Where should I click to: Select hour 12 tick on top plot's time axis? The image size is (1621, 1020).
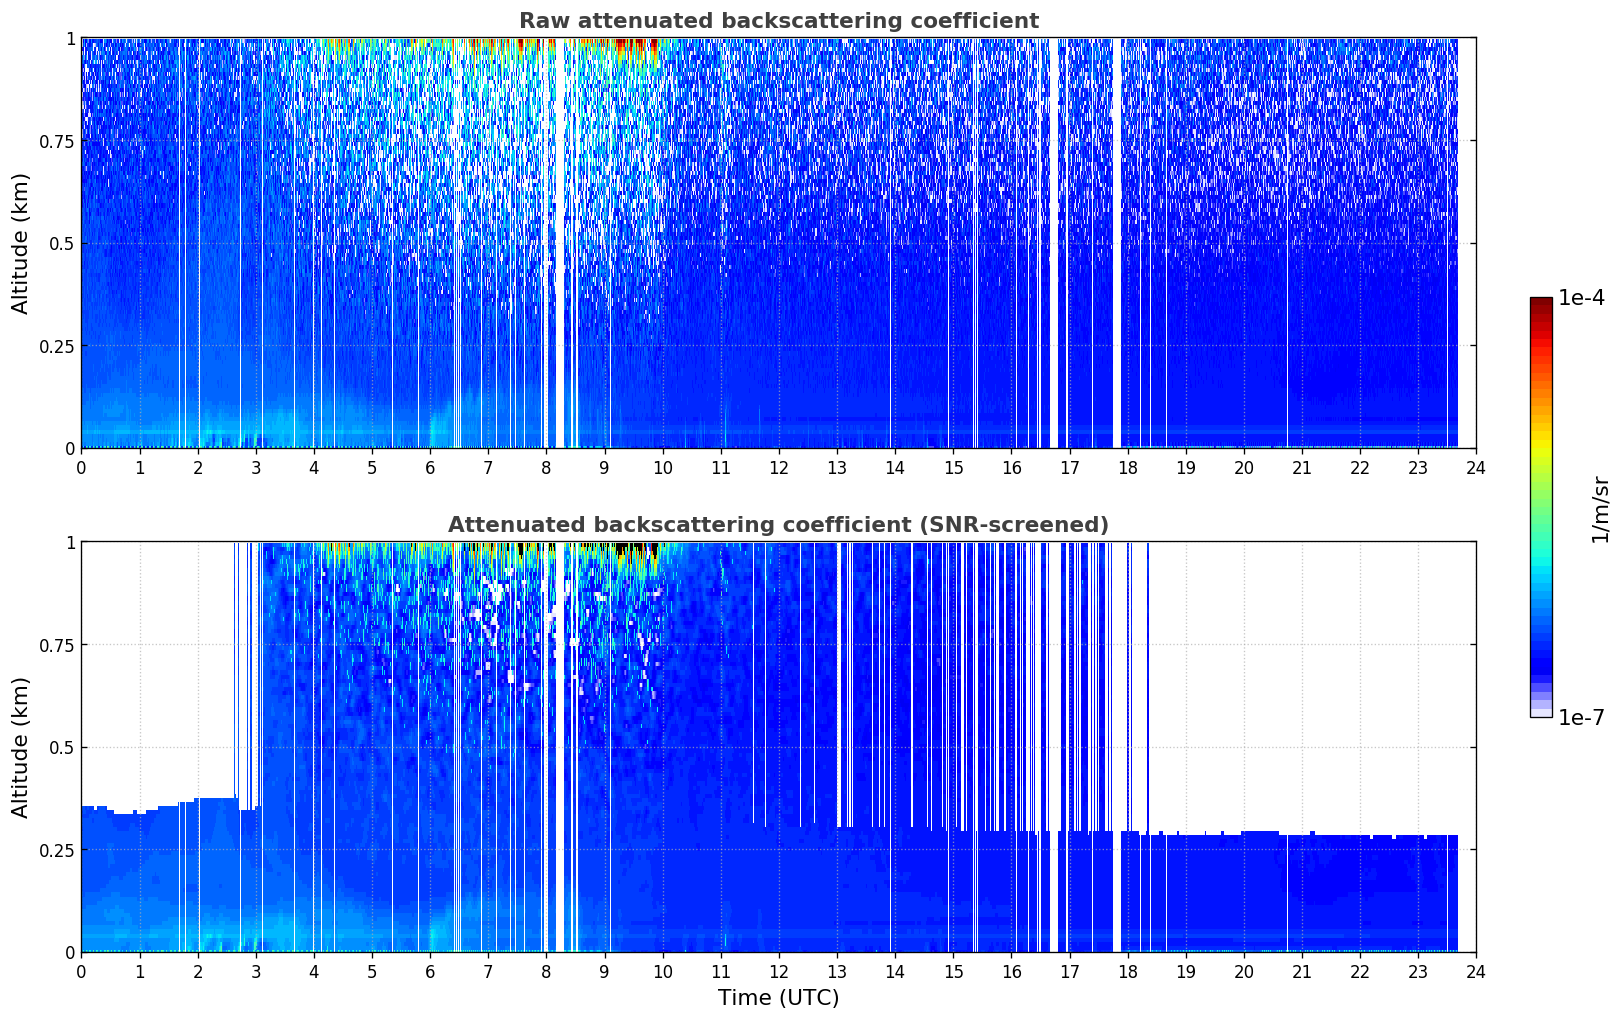pyautogui.click(x=779, y=467)
